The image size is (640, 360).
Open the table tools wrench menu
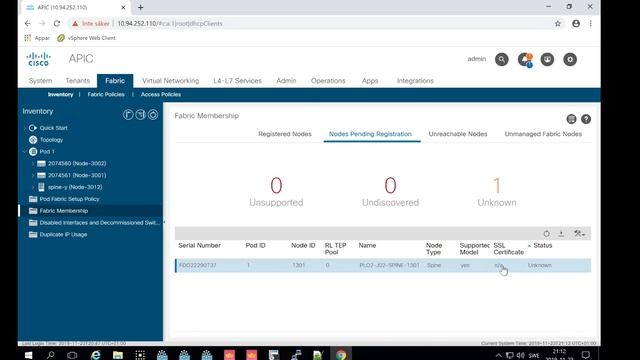click(x=579, y=234)
